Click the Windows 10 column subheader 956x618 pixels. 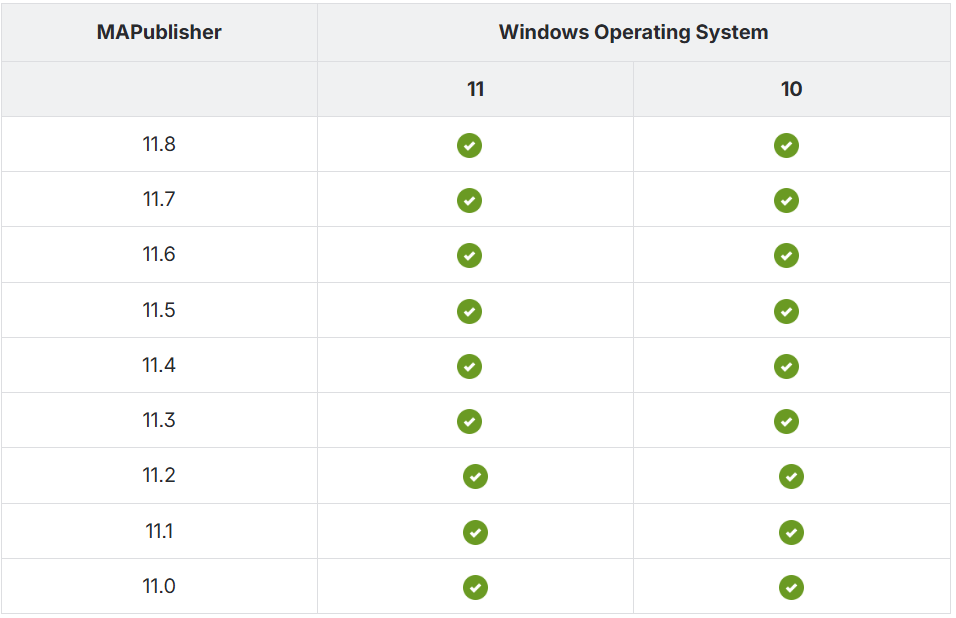pyautogui.click(x=791, y=89)
